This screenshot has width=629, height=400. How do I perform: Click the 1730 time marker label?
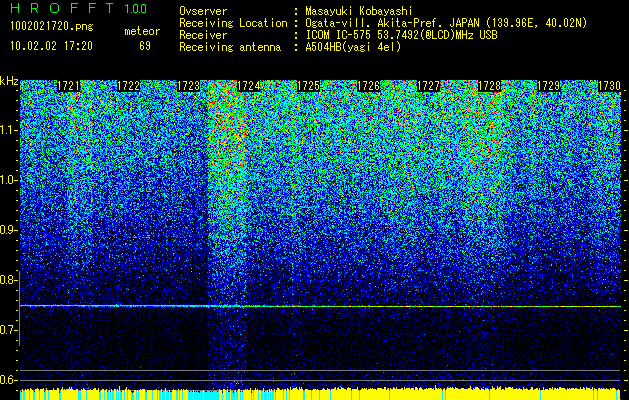click(609, 86)
